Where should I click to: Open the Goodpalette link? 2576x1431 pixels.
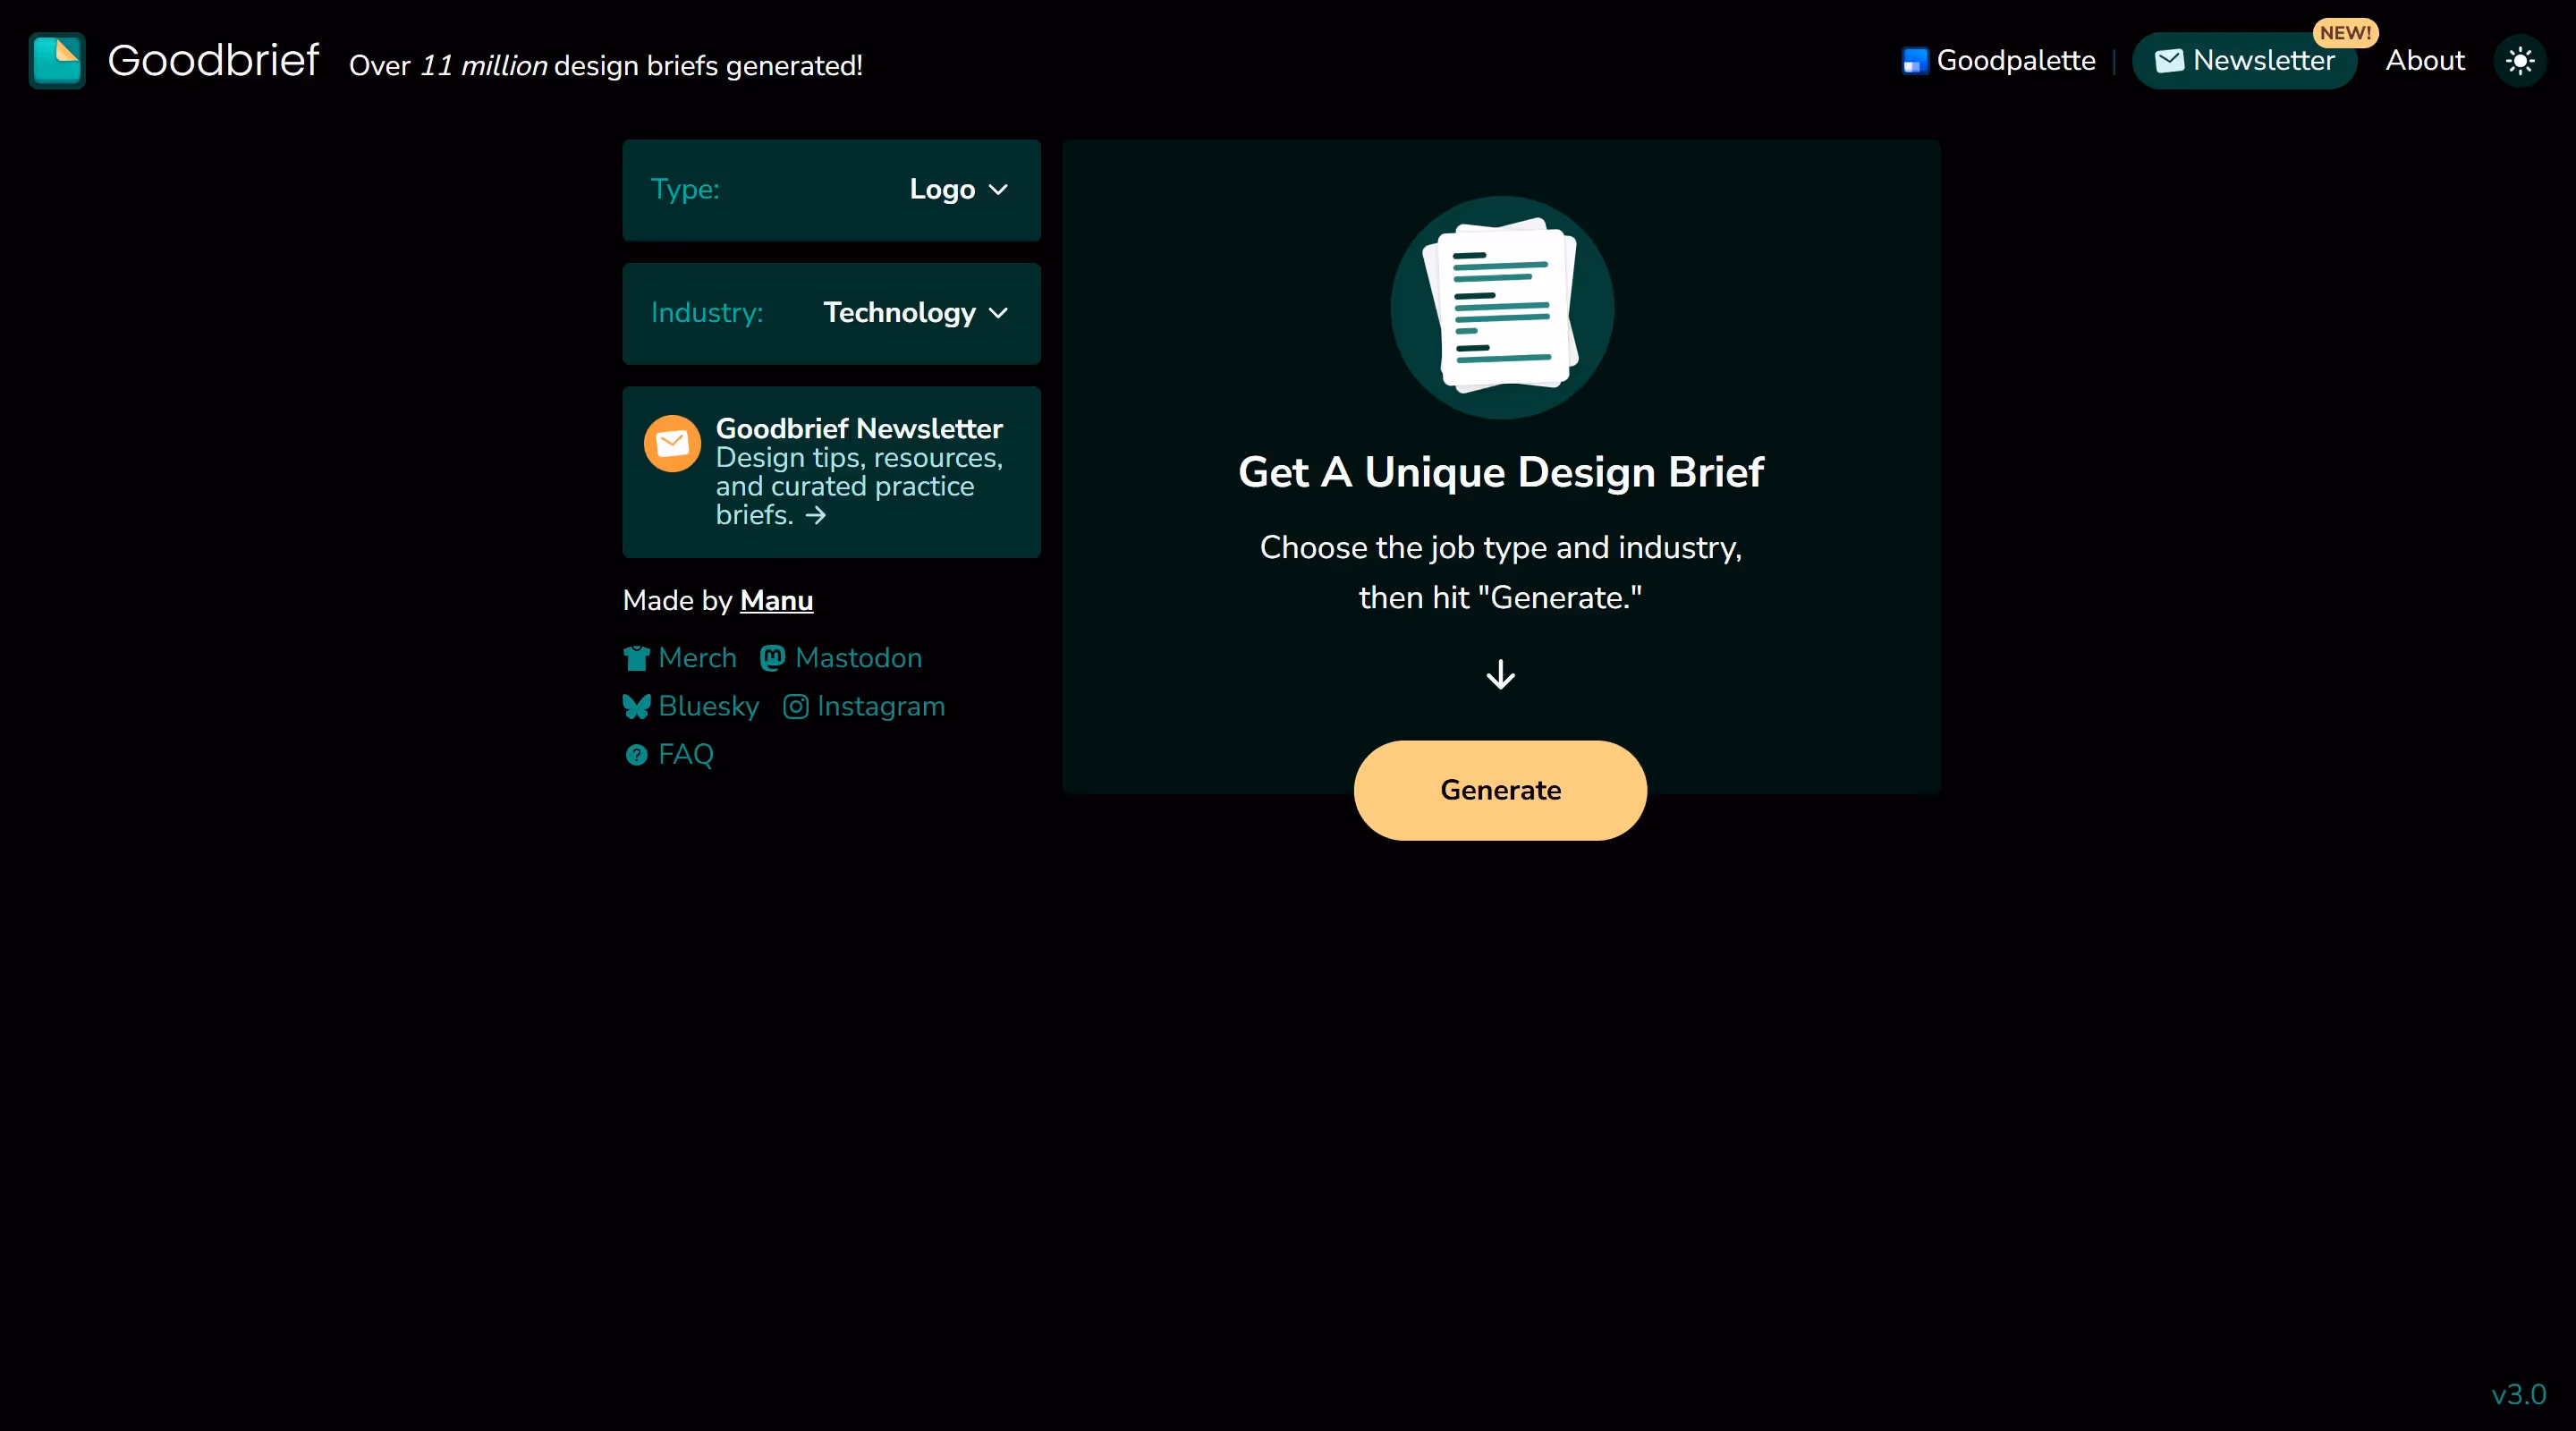click(x=2015, y=61)
